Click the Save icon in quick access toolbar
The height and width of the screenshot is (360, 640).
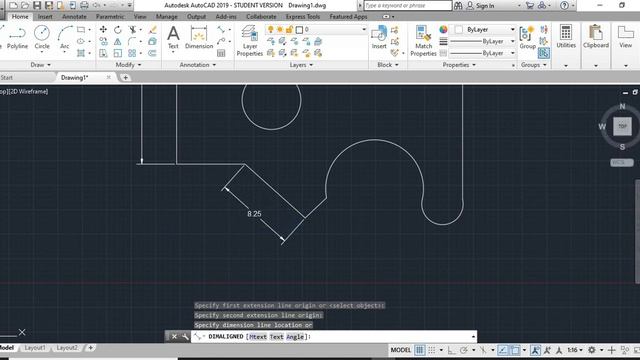[37, 5]
